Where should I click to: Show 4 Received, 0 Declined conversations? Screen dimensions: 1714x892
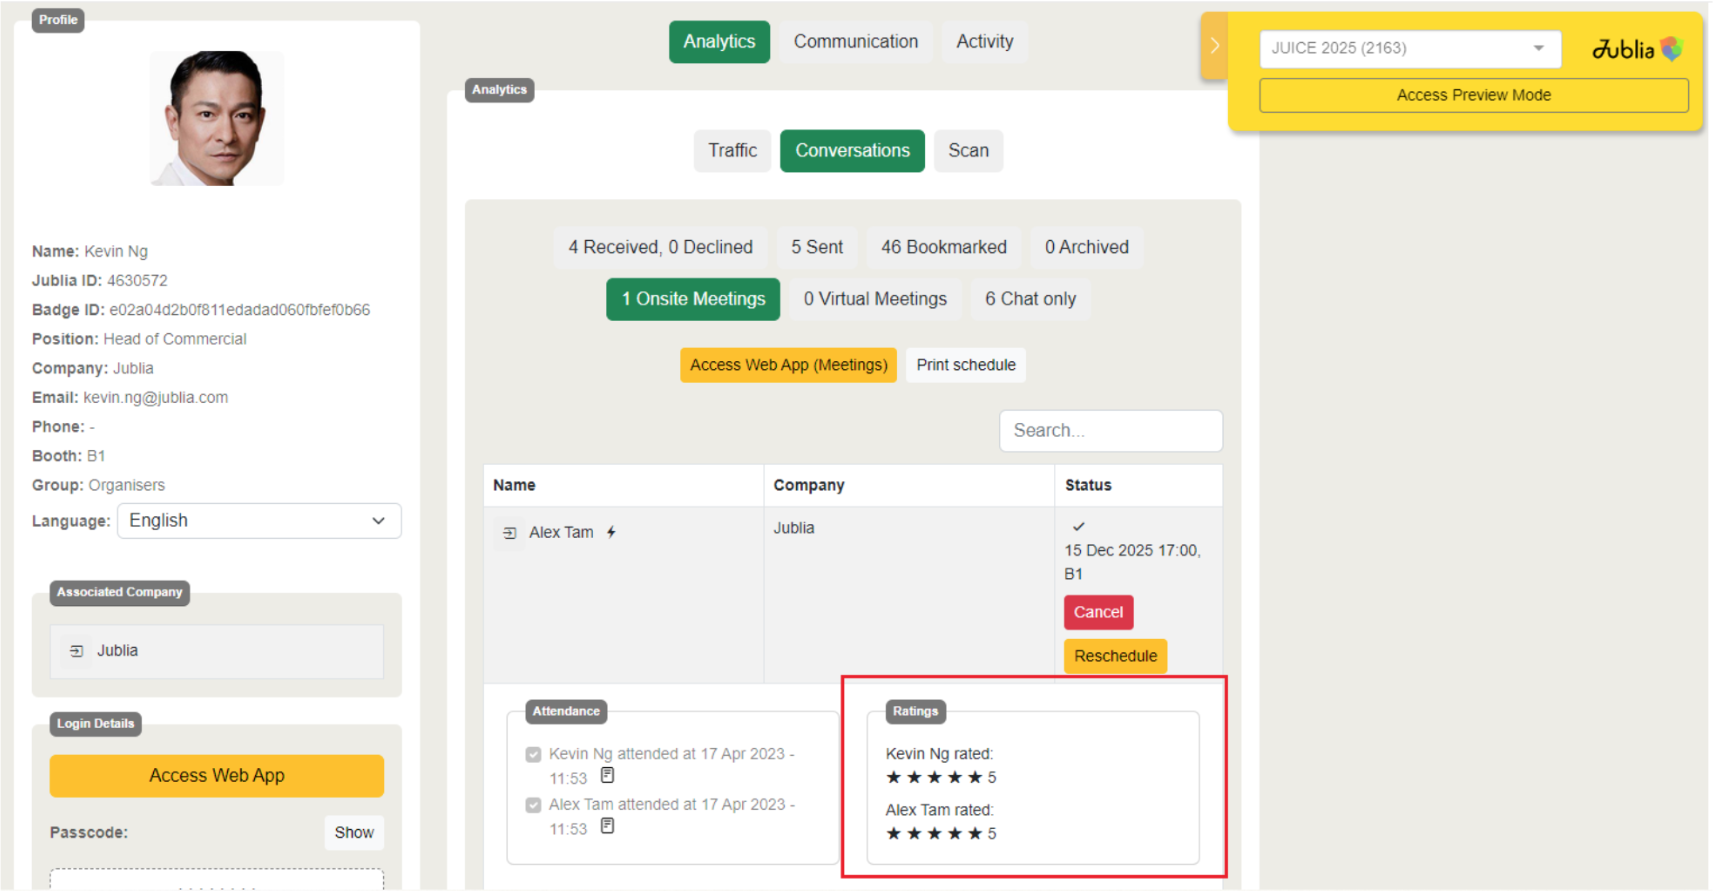661,247
